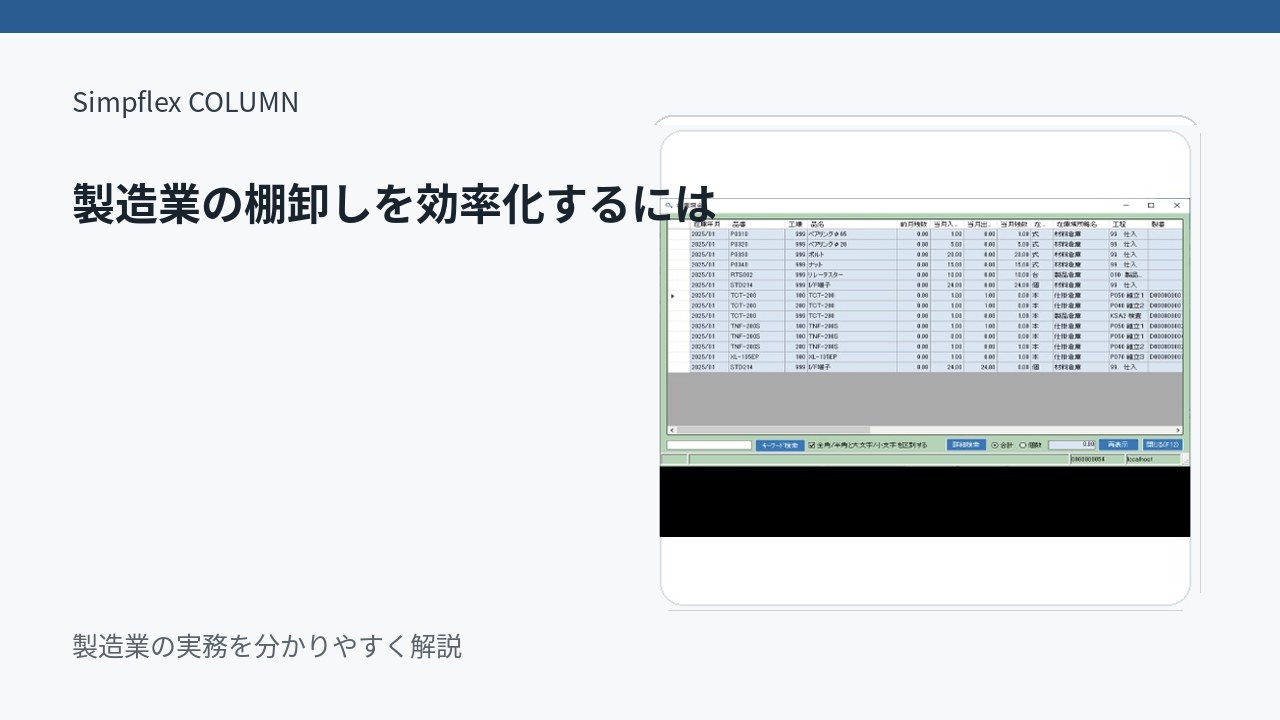Click the Simpflex COLUMN heading text

(x=185, y=102)
